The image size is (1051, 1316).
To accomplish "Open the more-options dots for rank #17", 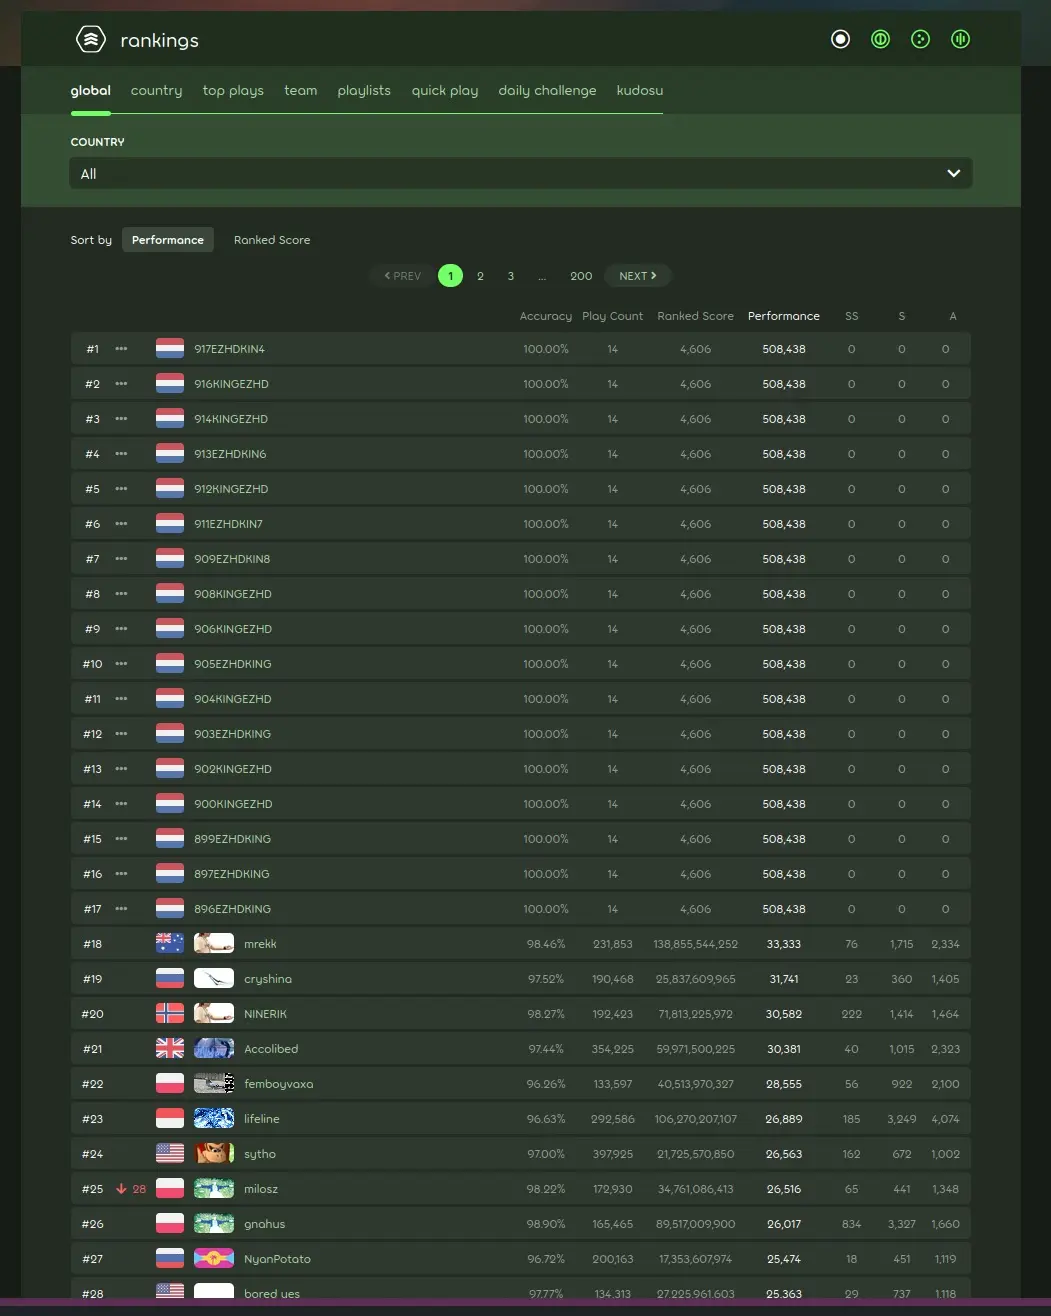I will point(121,909).
